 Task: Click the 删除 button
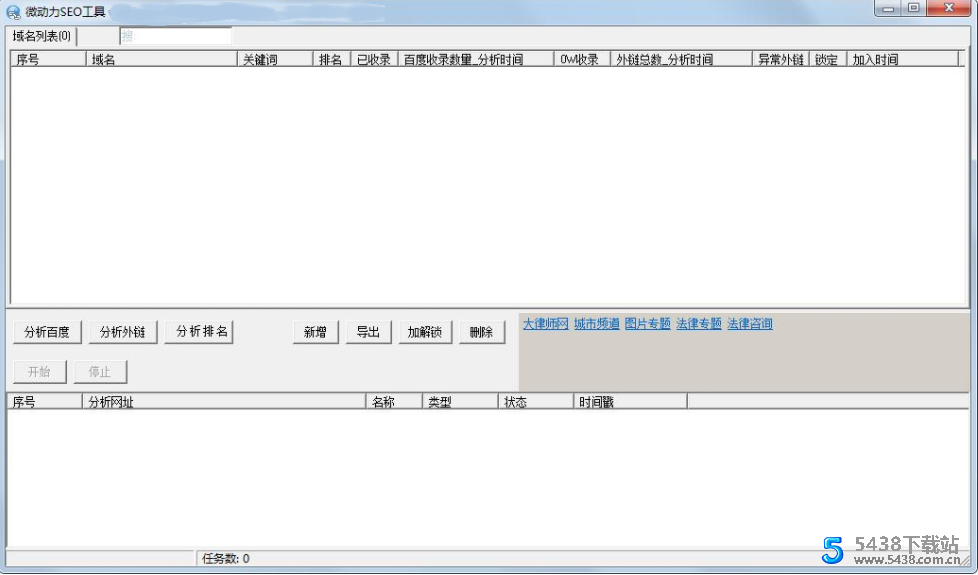[482, 332]
